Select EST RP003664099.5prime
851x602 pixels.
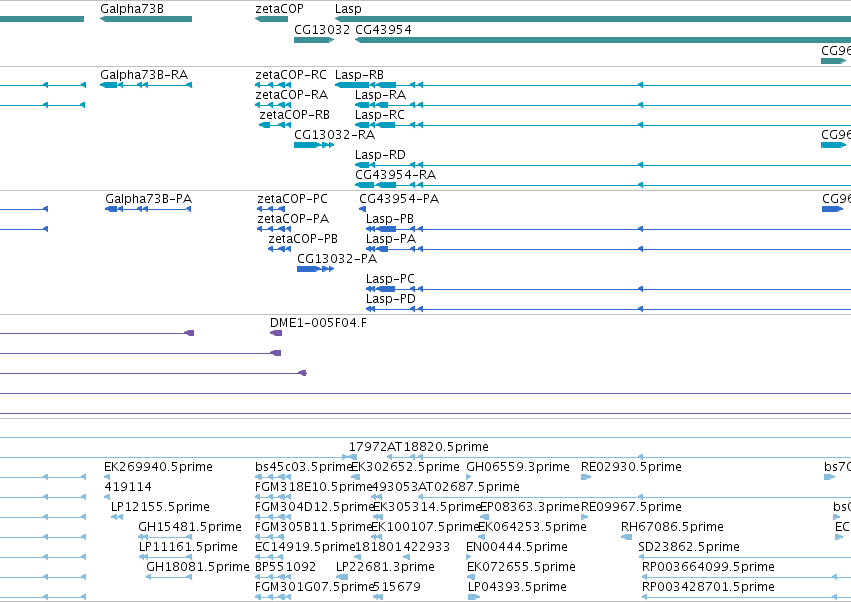[x=708, y=567]
